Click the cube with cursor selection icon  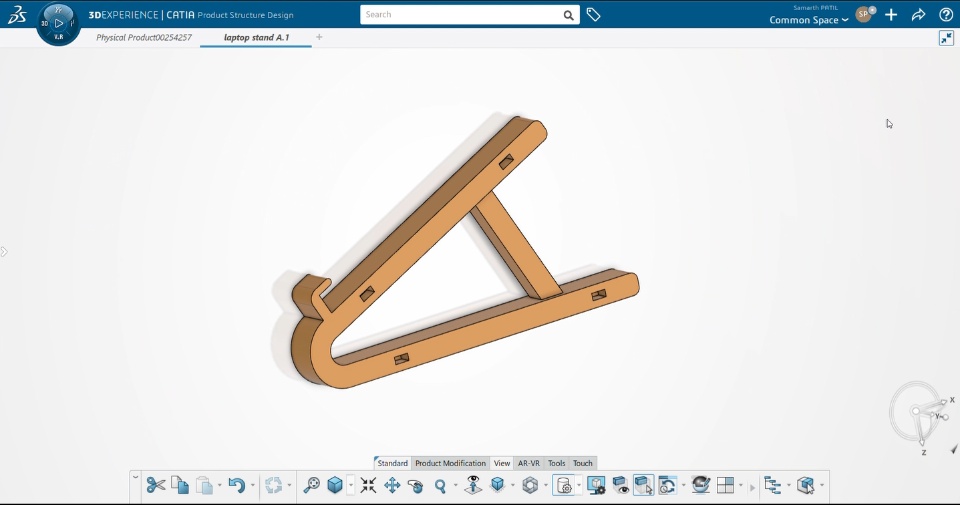tap(806, 485)
